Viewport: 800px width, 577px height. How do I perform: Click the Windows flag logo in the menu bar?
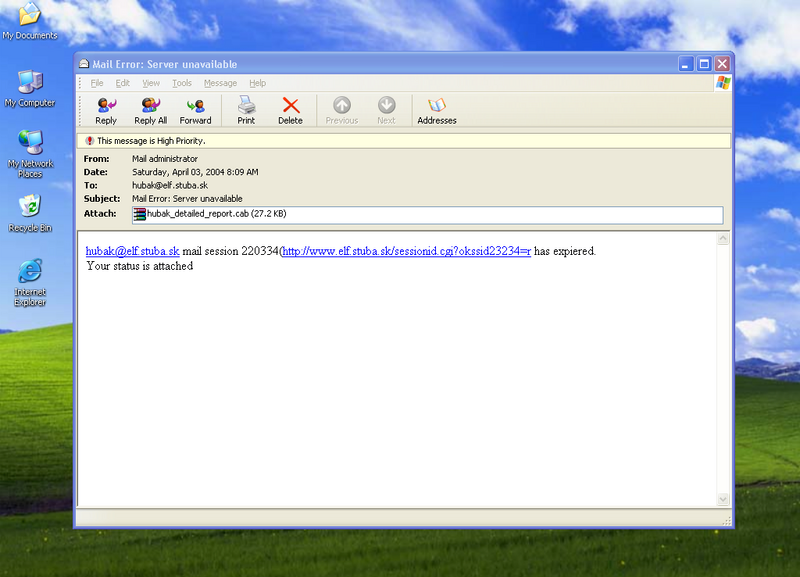(723, 83)
